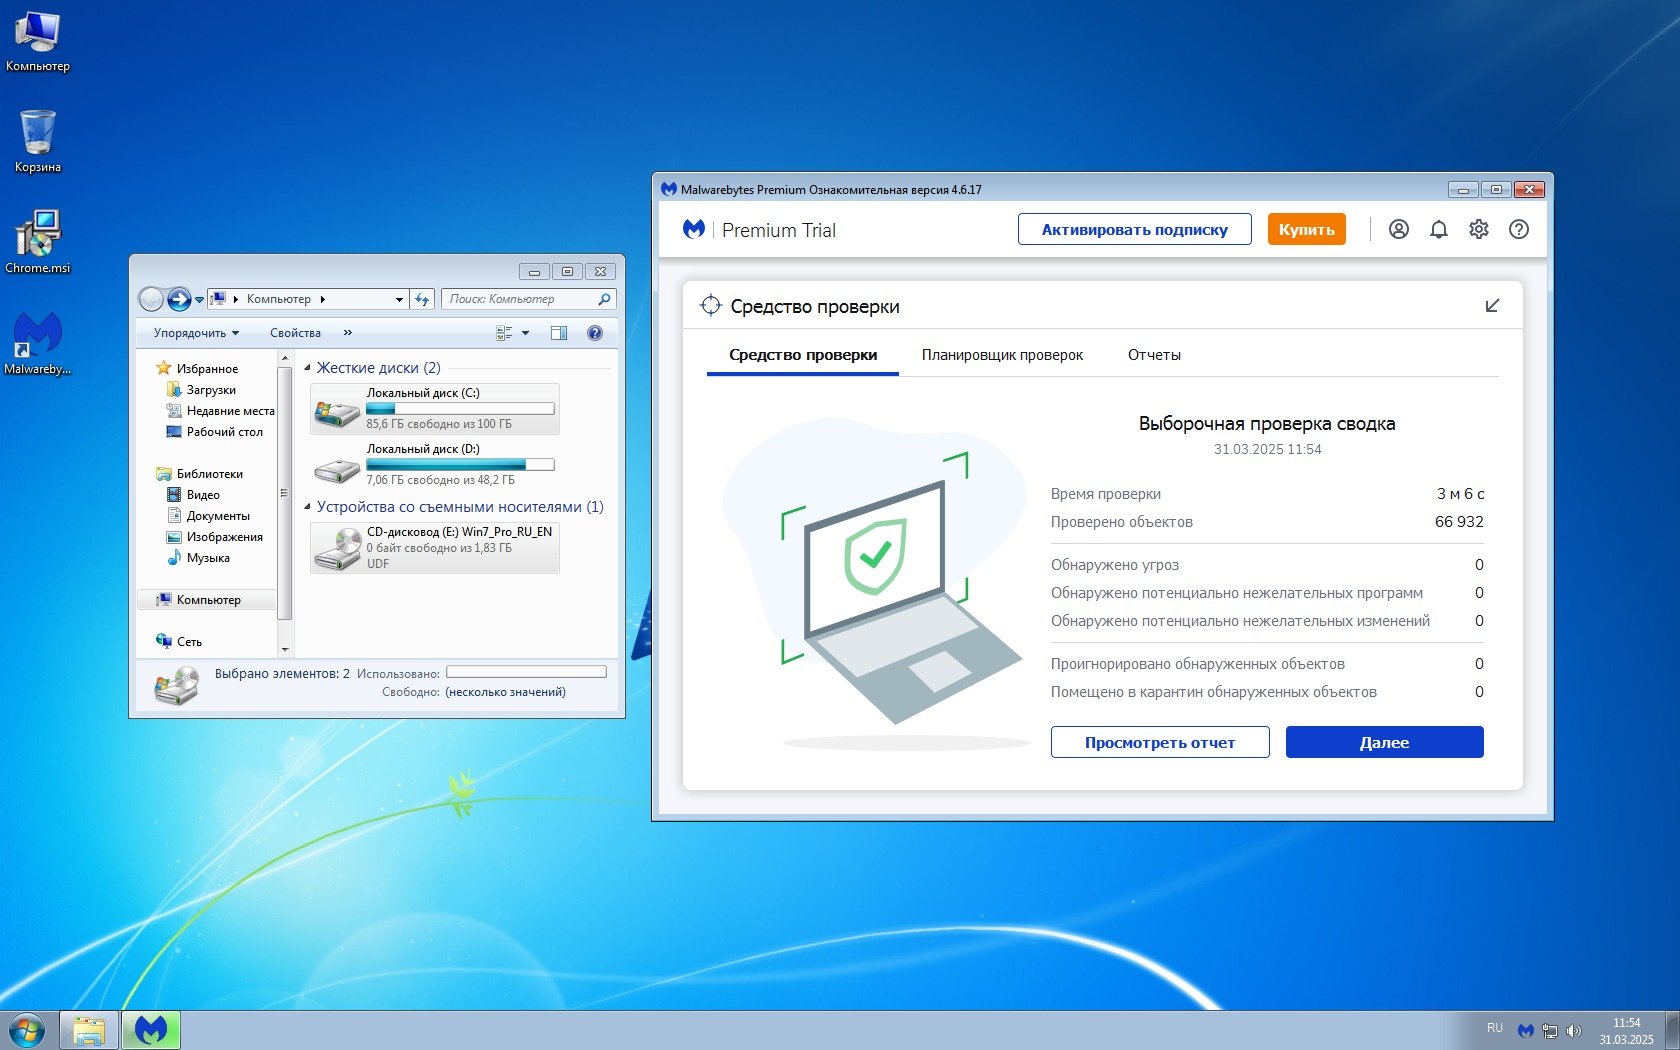Screen dimensions: 1680x1050
Task: Open Explorer help icon
Action: point(595,333)
